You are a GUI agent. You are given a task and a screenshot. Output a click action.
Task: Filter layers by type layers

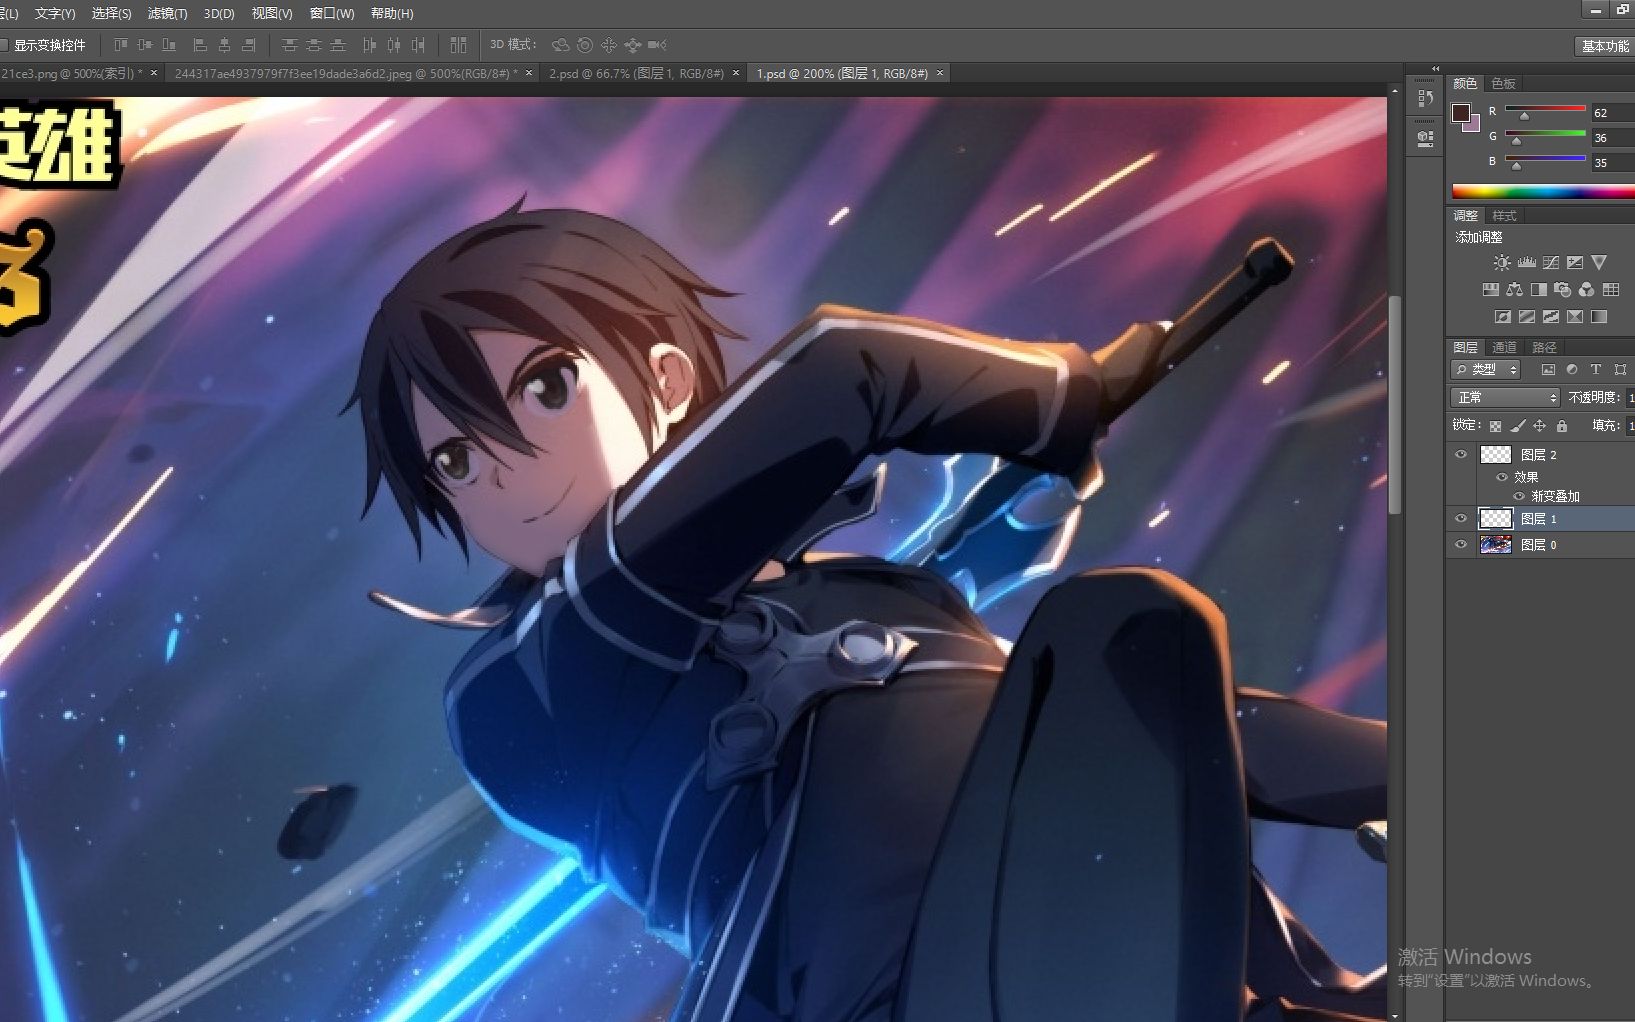click(x=1596, y=370)
